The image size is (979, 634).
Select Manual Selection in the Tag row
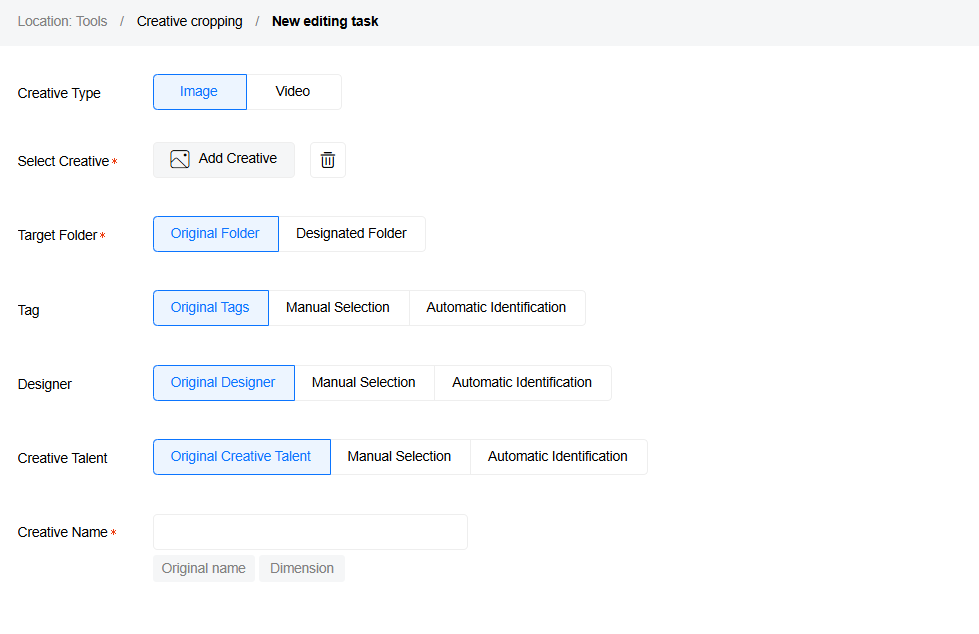pos(338,307)
